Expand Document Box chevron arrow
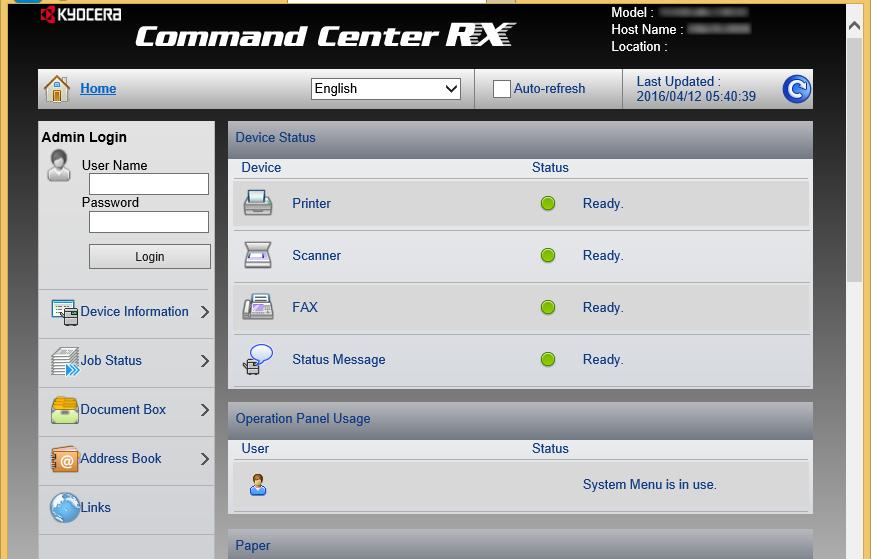The height and width of the screenshot is (559, 871). 205,410
